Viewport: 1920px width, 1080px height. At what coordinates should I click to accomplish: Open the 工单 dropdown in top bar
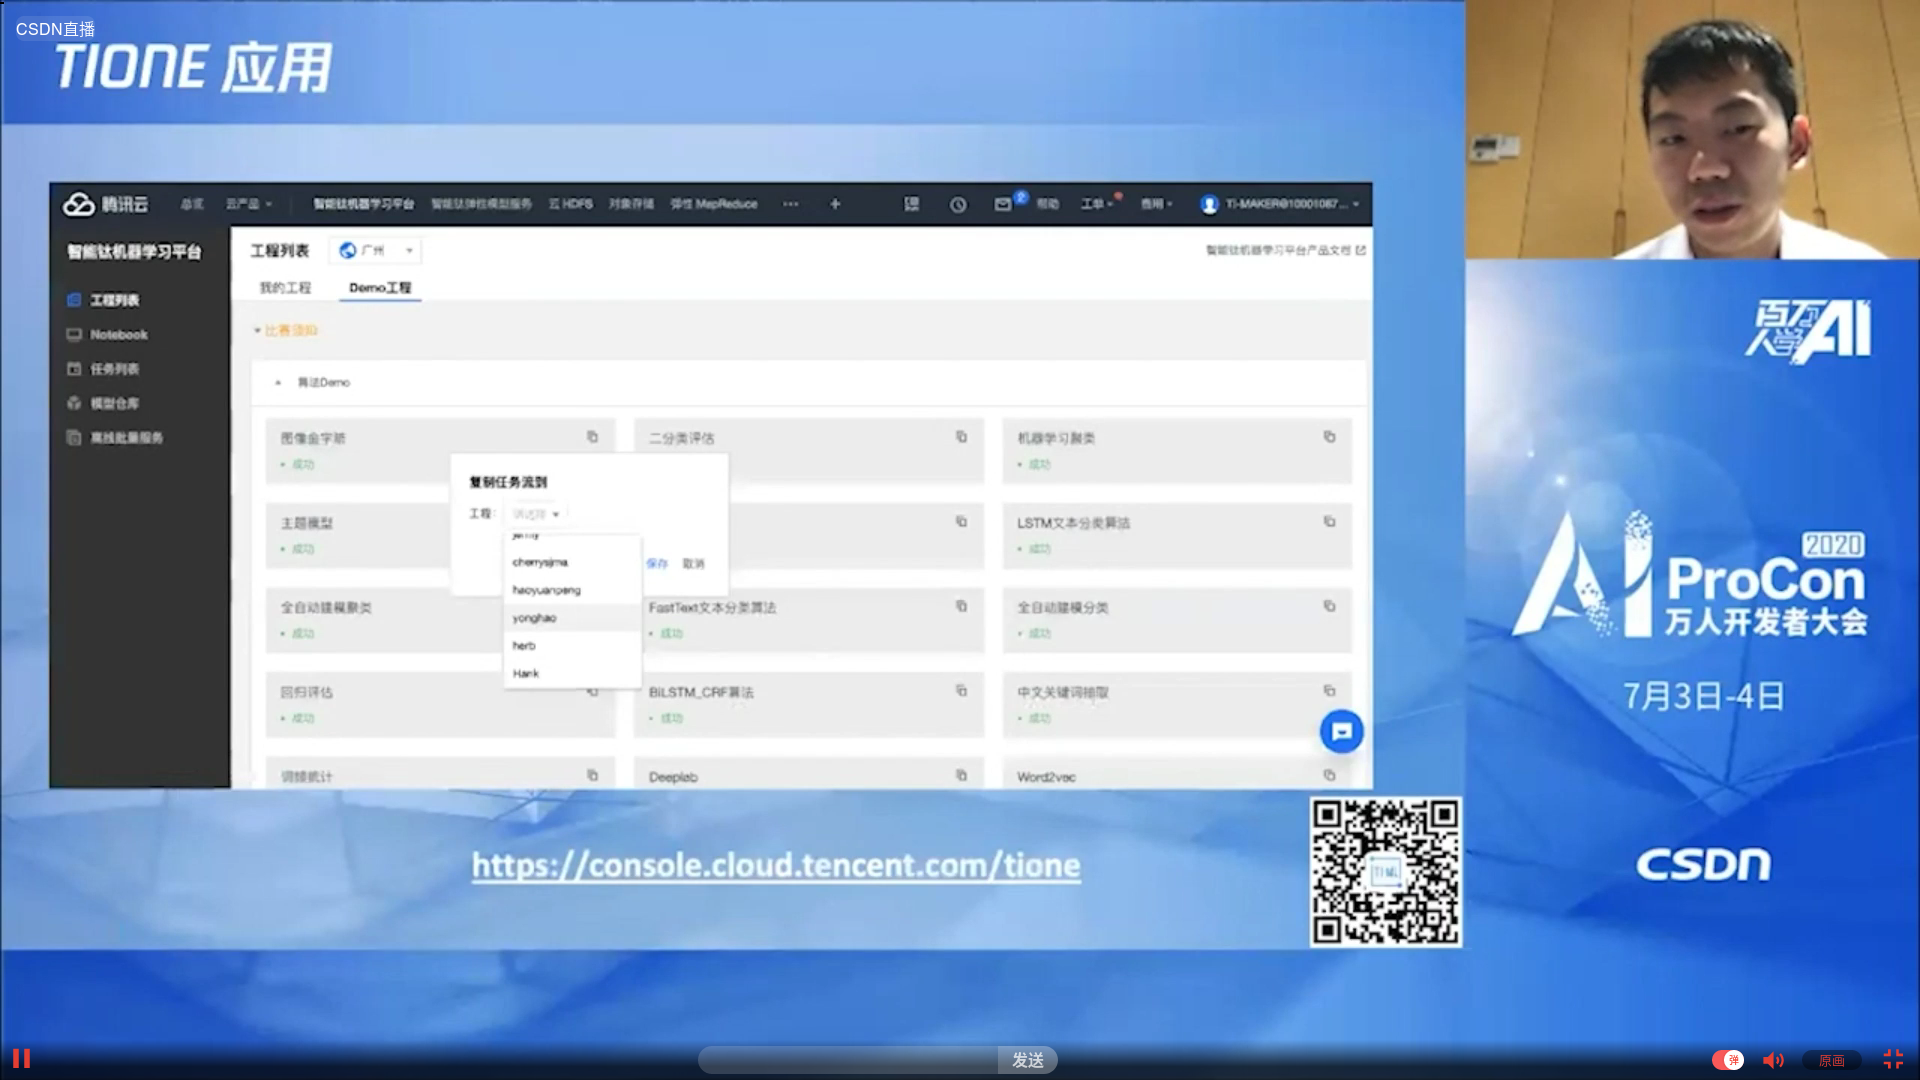(x=1097, y=204)
